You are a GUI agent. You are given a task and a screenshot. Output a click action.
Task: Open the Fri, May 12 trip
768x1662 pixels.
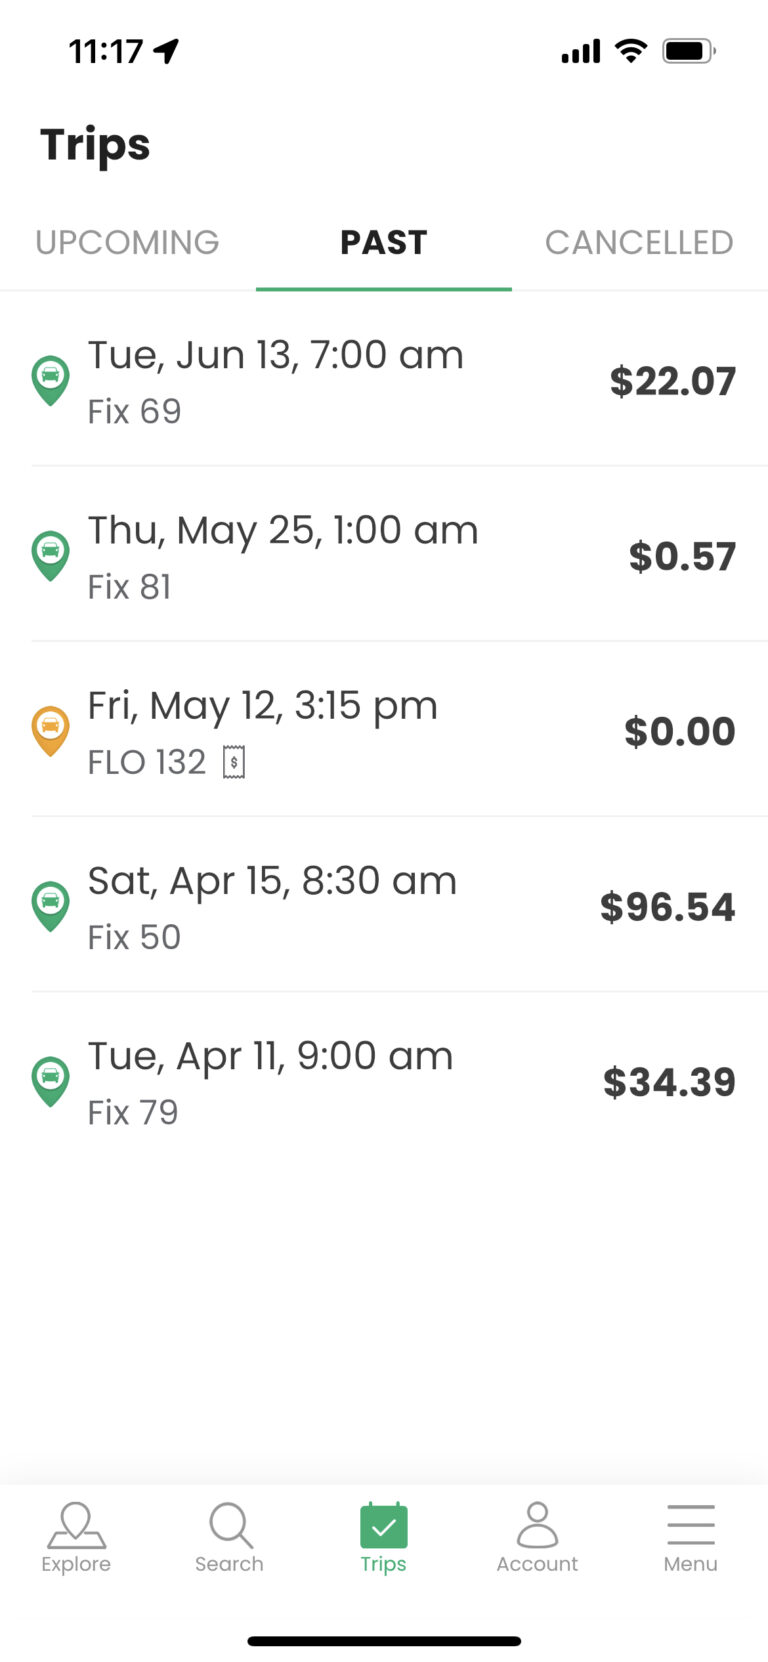pos(263,706)
